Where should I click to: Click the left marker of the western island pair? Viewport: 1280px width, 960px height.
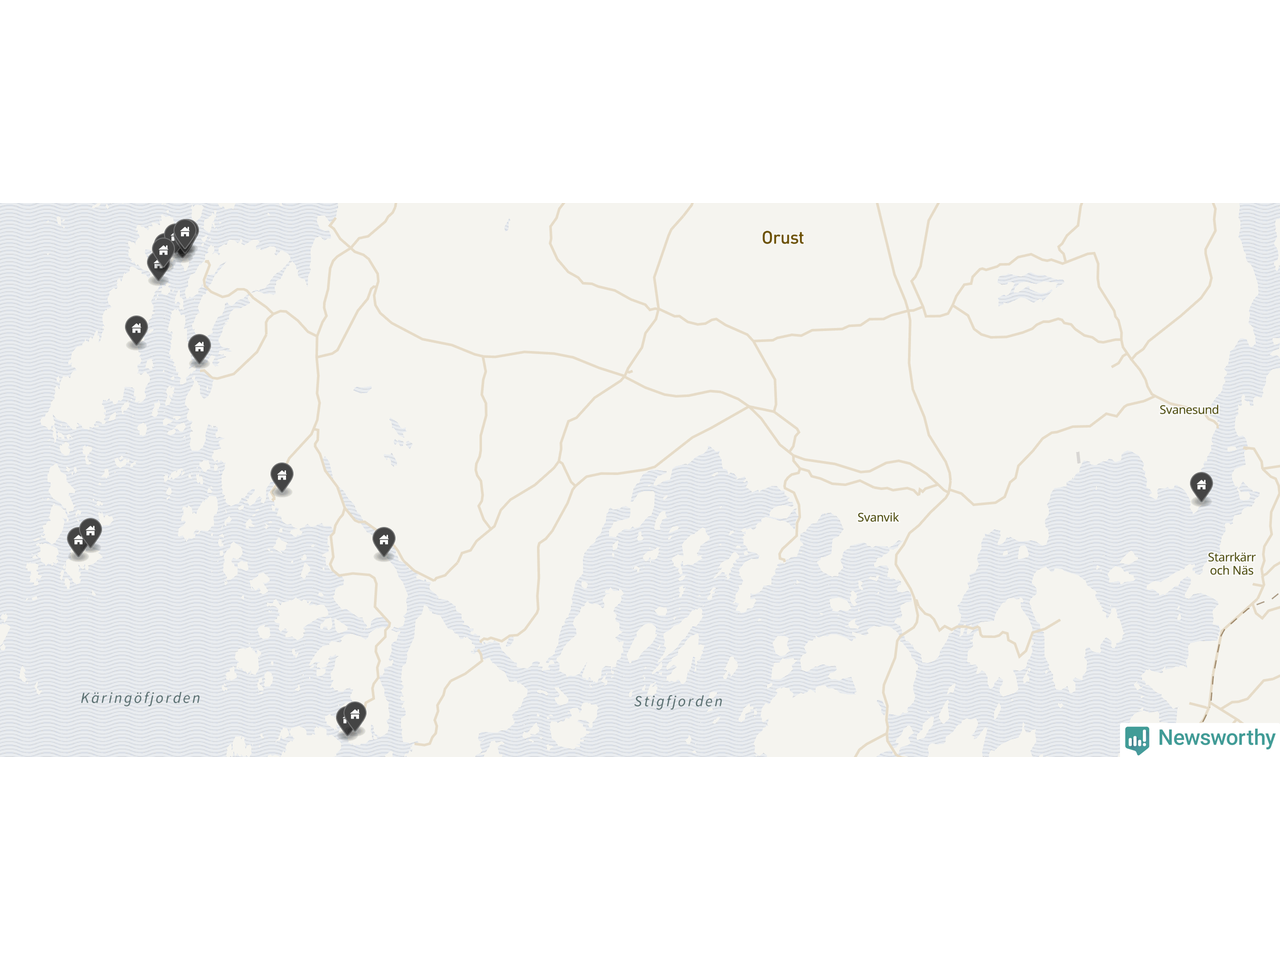78,541
